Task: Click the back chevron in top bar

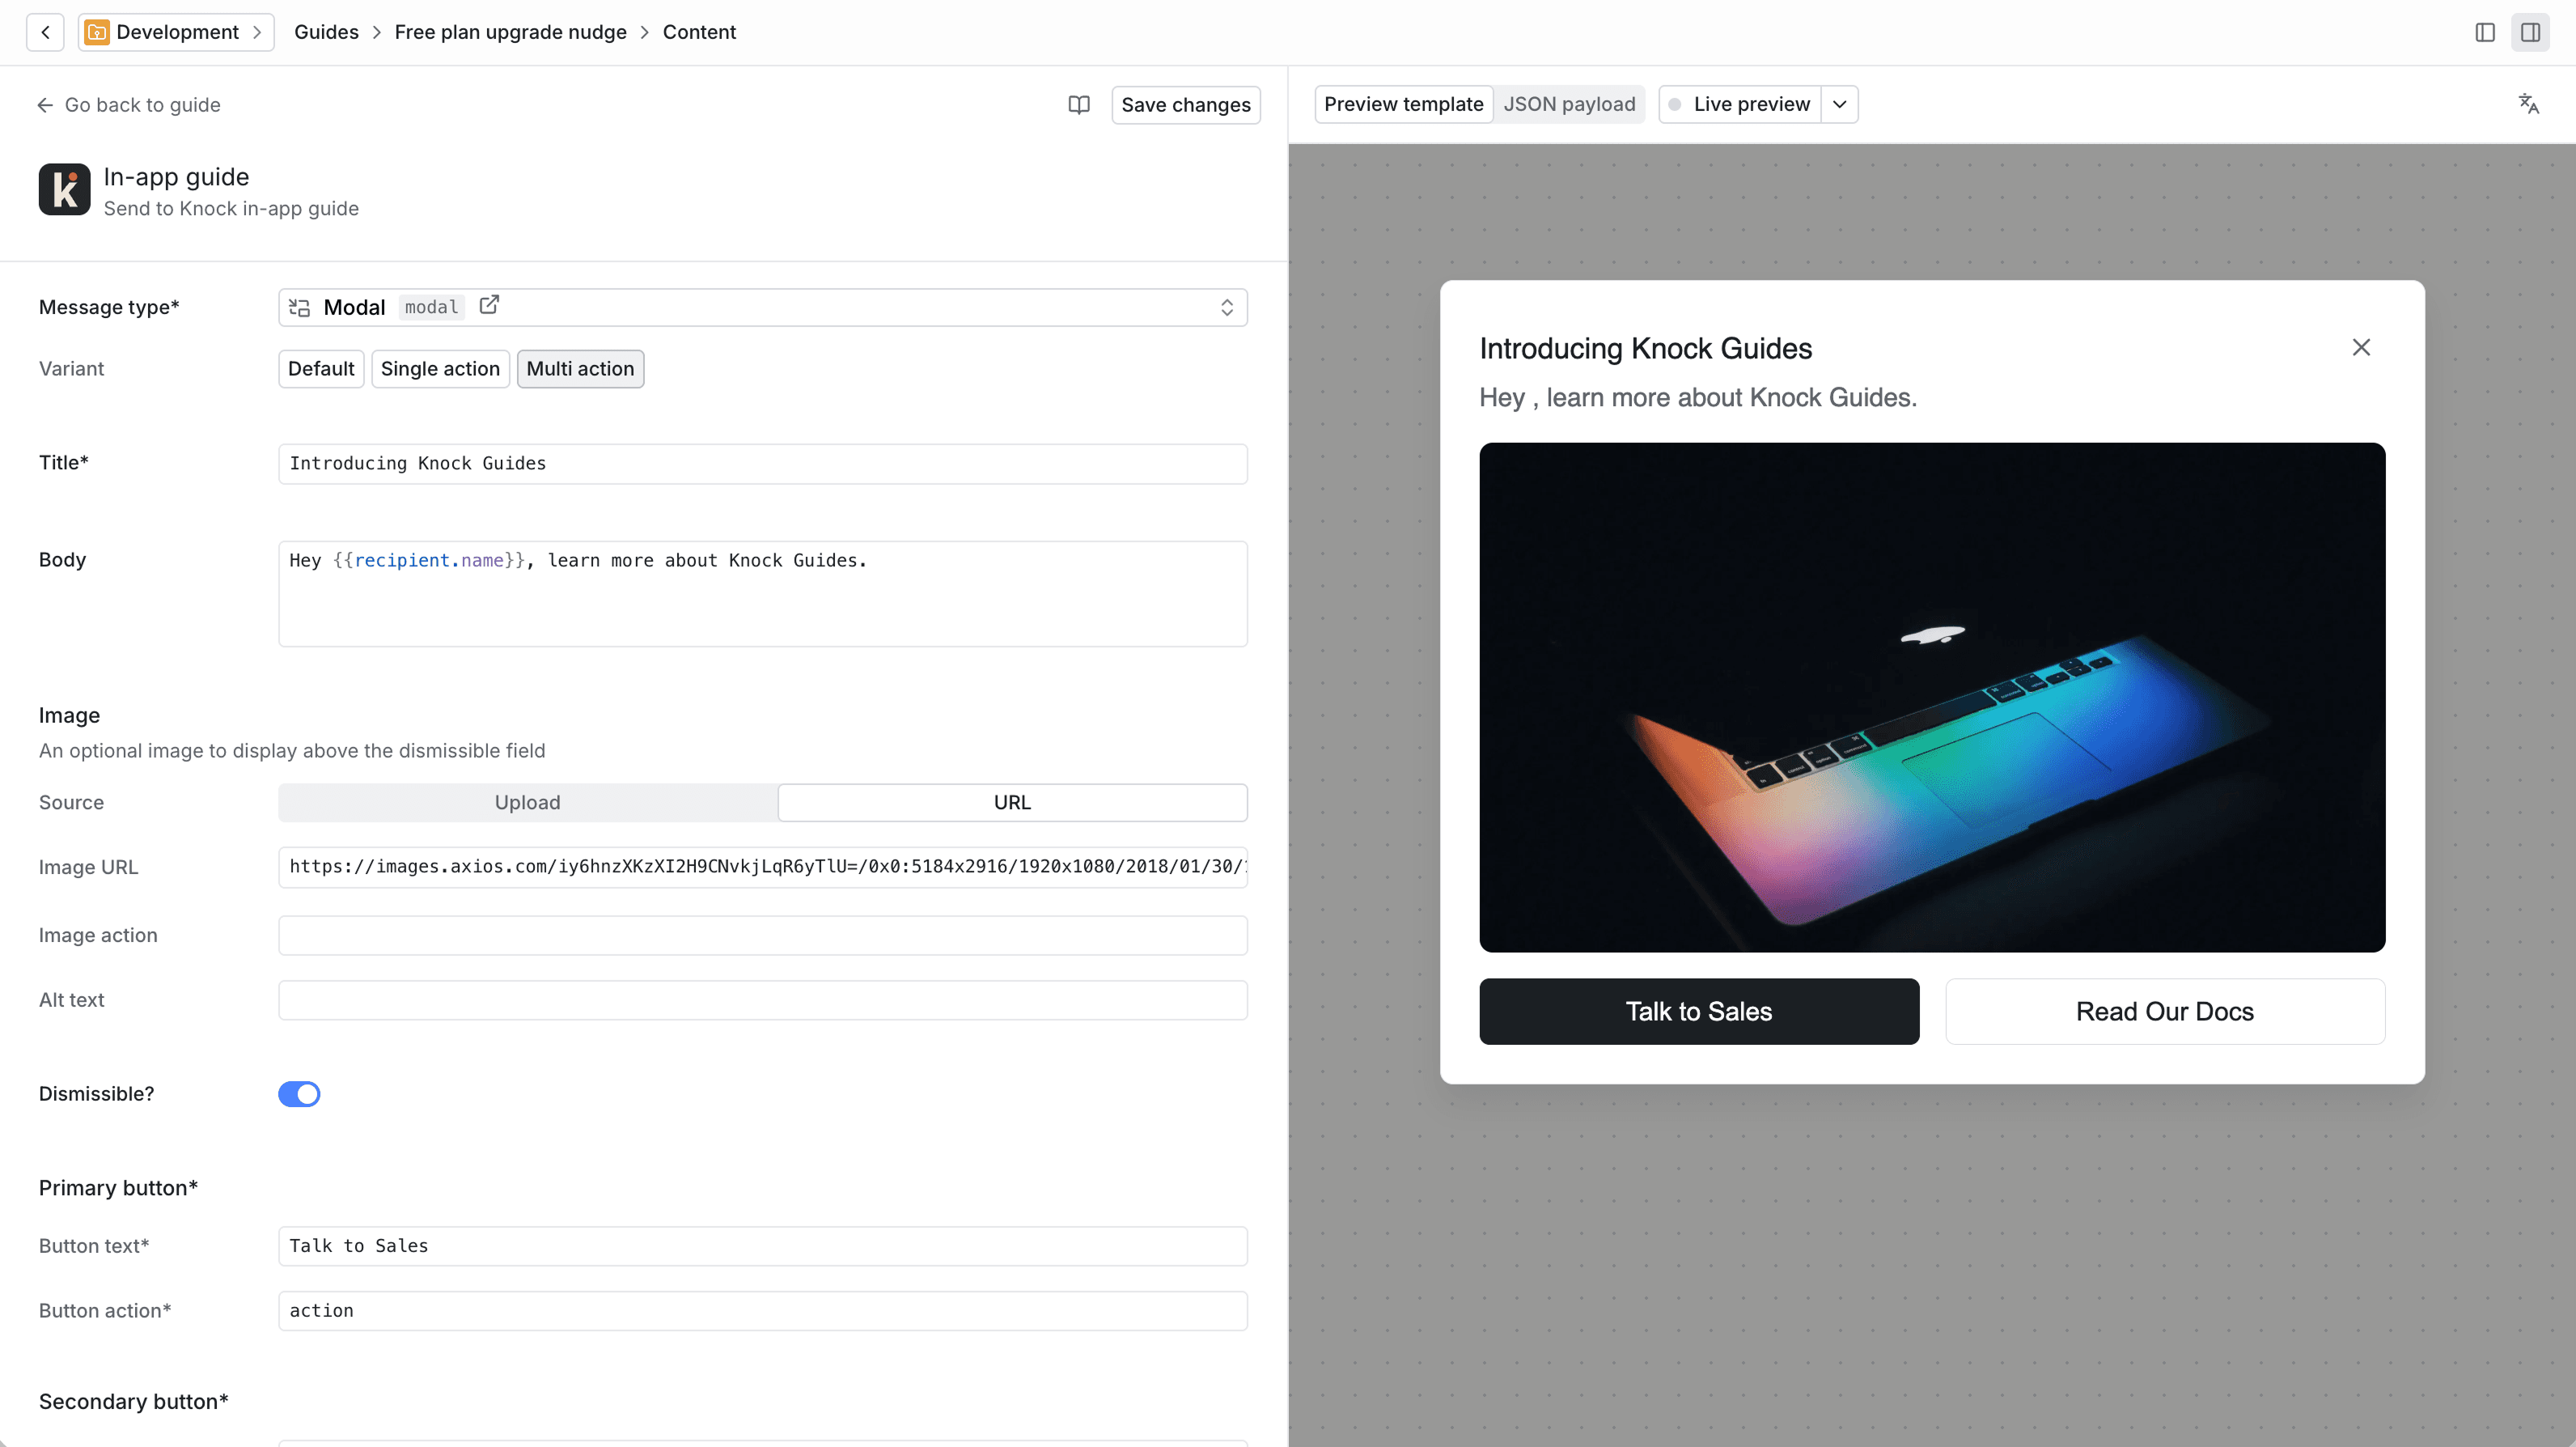Action: pos(45,32)
